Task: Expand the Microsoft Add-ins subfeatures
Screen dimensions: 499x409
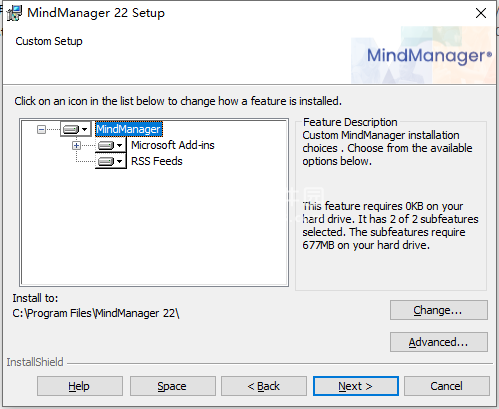Action: 76,145
